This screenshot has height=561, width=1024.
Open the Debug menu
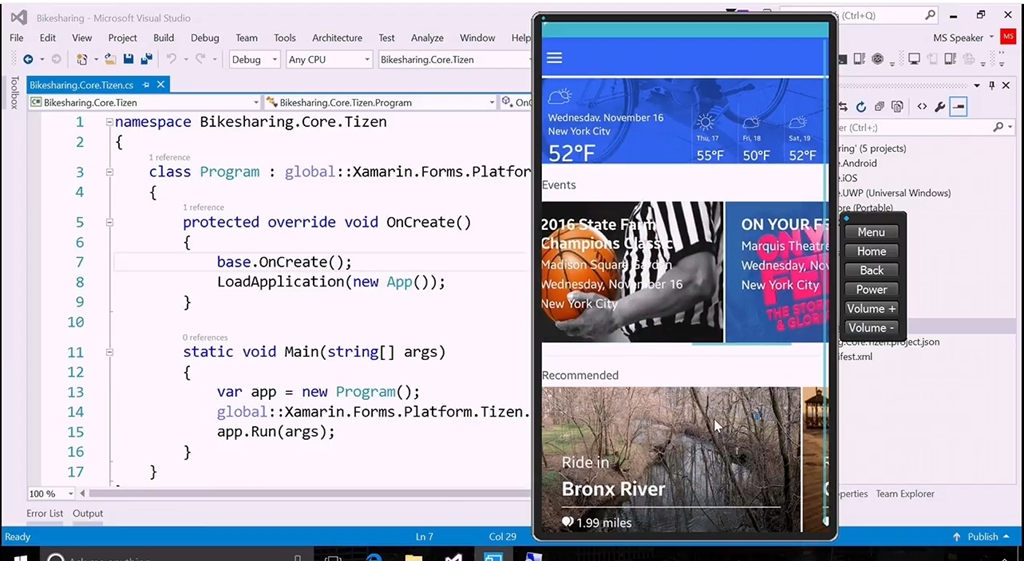pyautogui.click(x=205, y=38)
